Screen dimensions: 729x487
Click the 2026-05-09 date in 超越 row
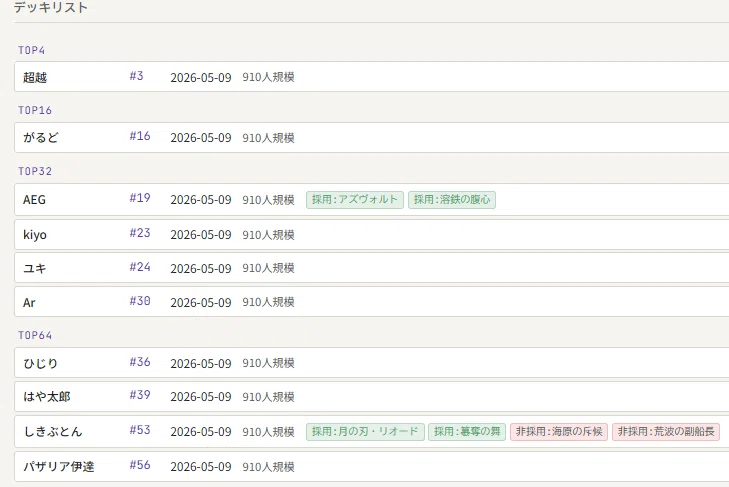tap(201, 78)
